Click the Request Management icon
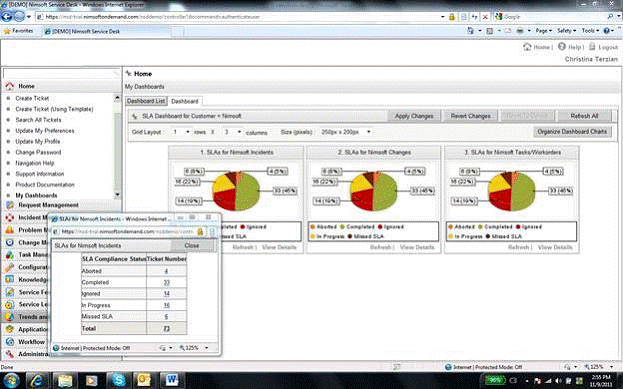The width and height of the screenshot is (623, 389). click(10, 205)
